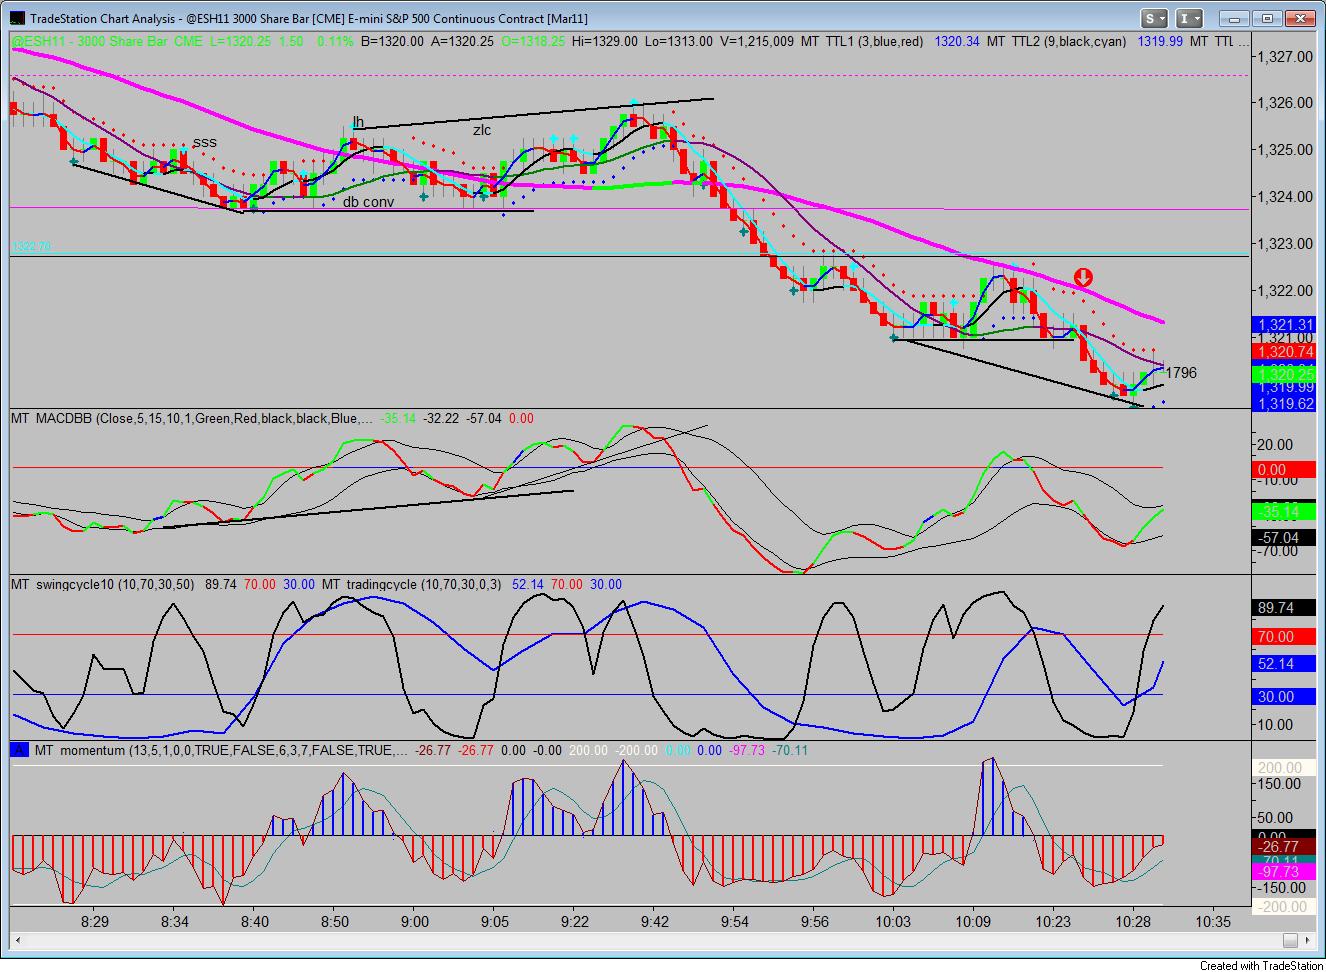Maximize the Chart Analysis window
Image resolution: width=1326 pixels, height=972 pixels.
point(1267,18)
